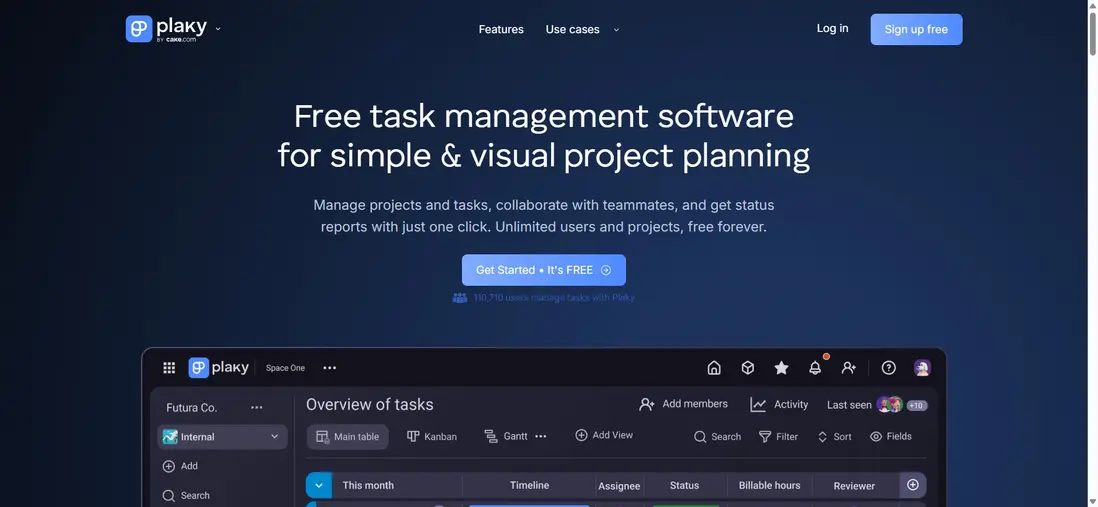
Task: Expand the chevron after Use cases
Action: click(616, 29)
